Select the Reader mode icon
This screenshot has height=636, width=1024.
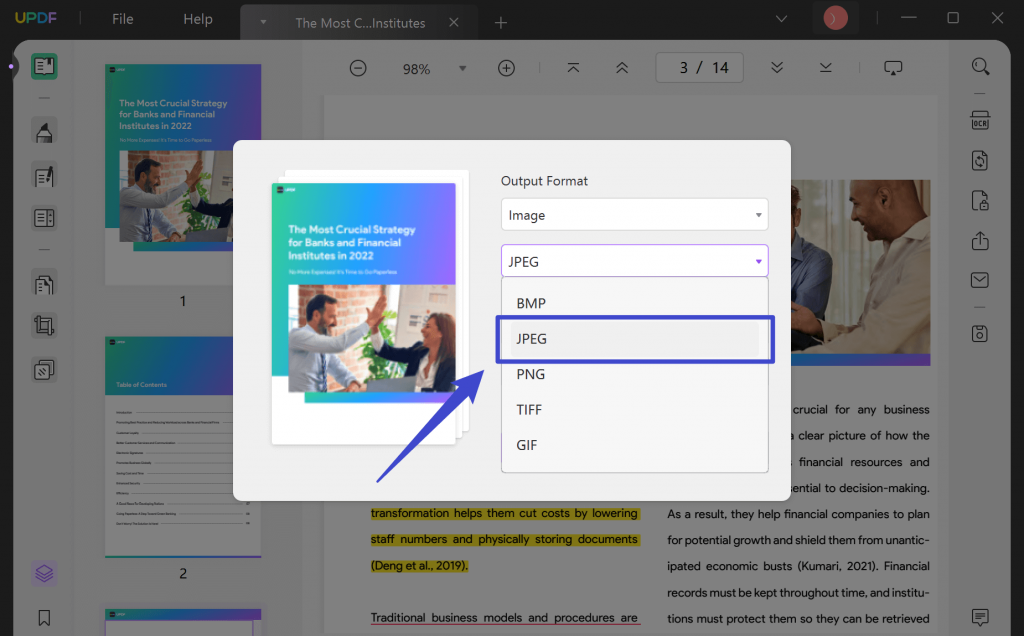point(44,67)
